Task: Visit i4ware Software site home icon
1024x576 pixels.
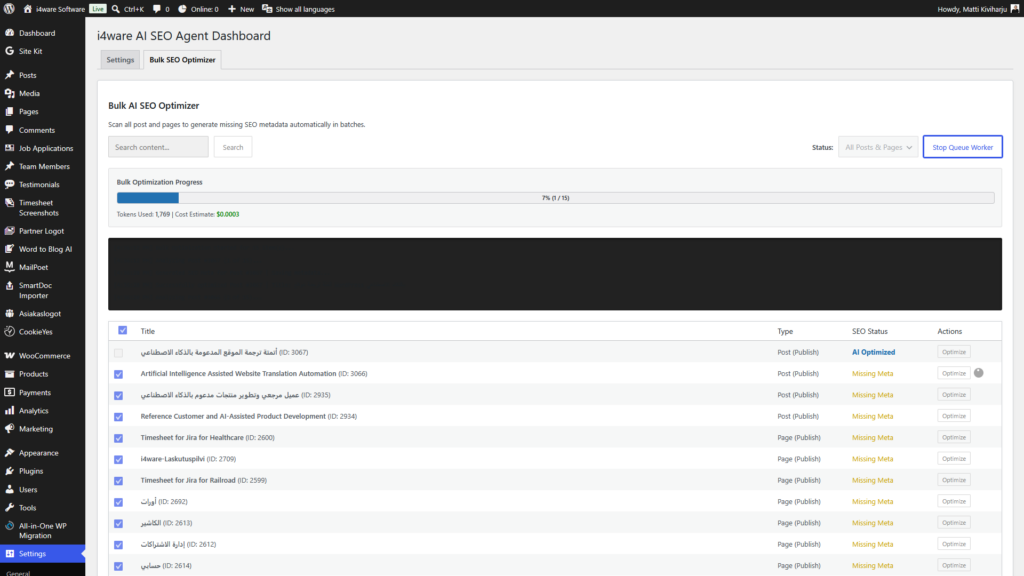Action: pos(27,9)
